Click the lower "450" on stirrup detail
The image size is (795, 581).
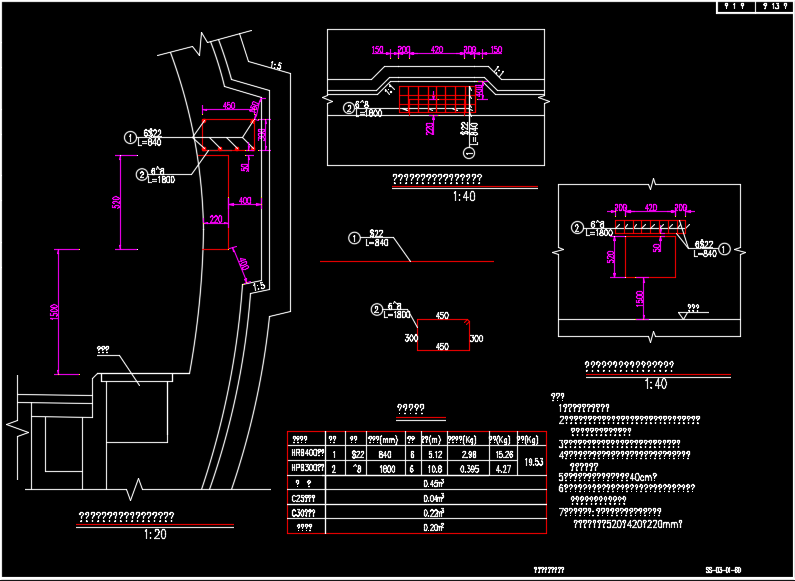pos(442,347)
